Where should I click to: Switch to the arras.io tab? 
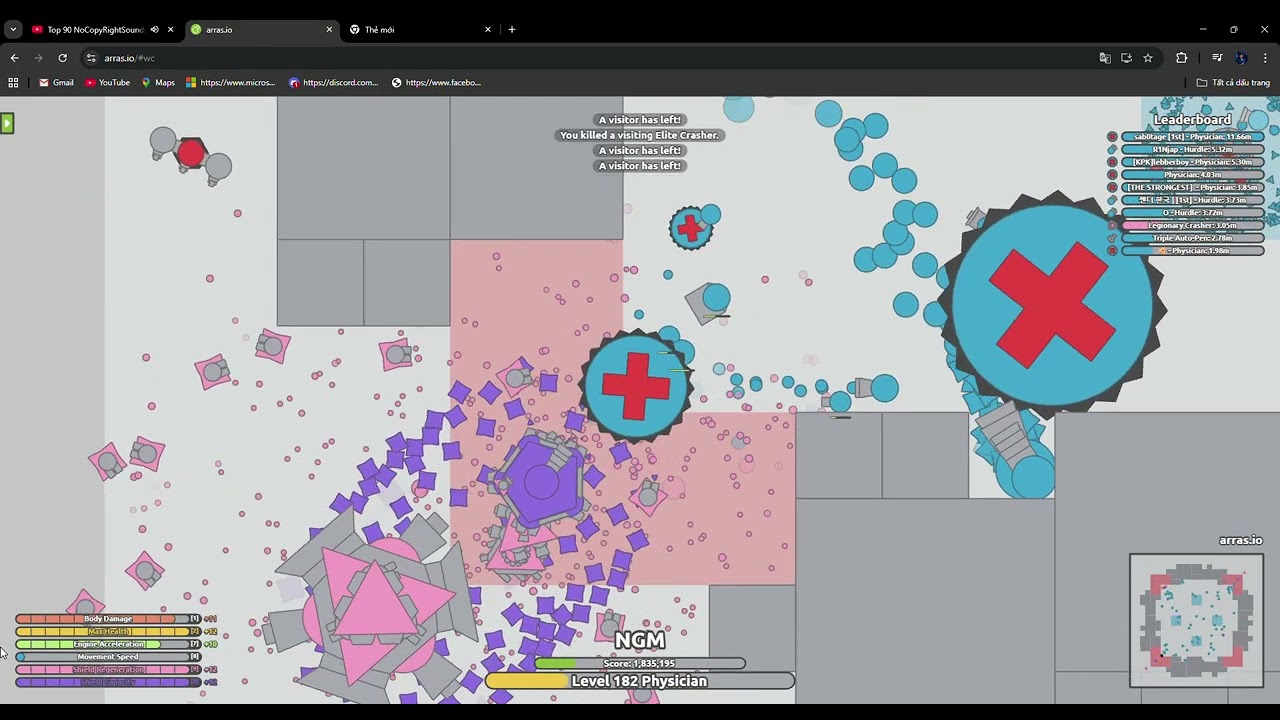(260, 30)
